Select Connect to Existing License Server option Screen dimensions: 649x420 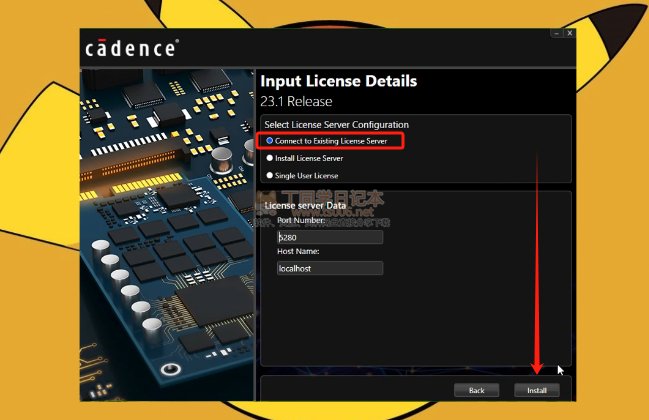pos(270,141)
